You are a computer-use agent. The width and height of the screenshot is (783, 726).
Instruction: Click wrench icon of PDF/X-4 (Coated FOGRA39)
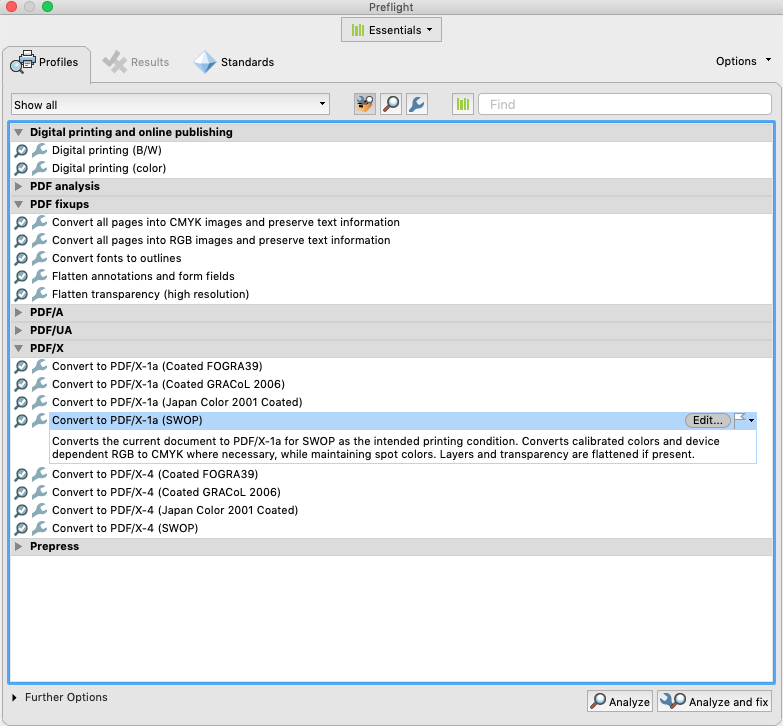[39, 474]
